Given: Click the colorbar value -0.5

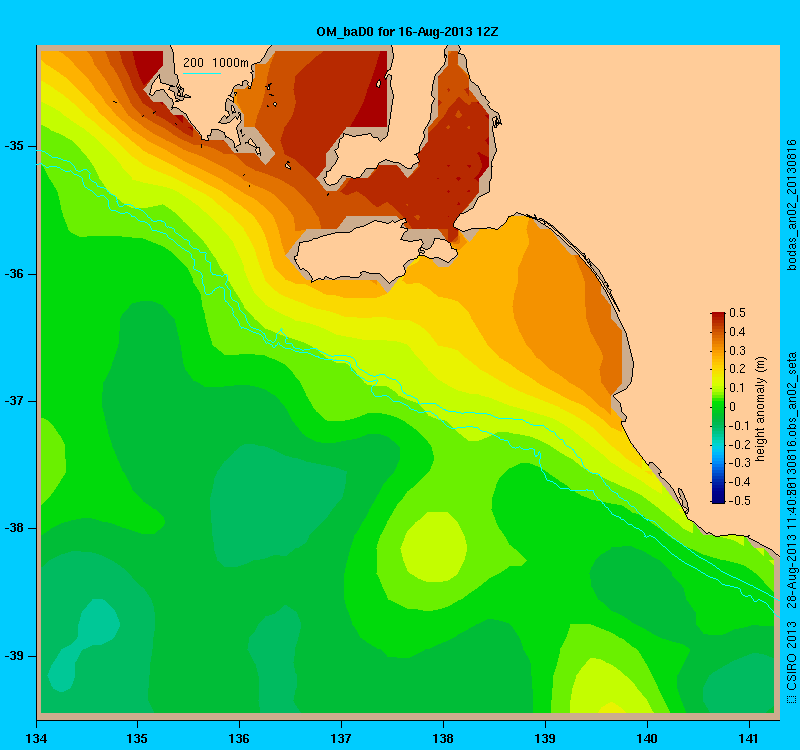Looking at the screenshot, I should (738, 501).
